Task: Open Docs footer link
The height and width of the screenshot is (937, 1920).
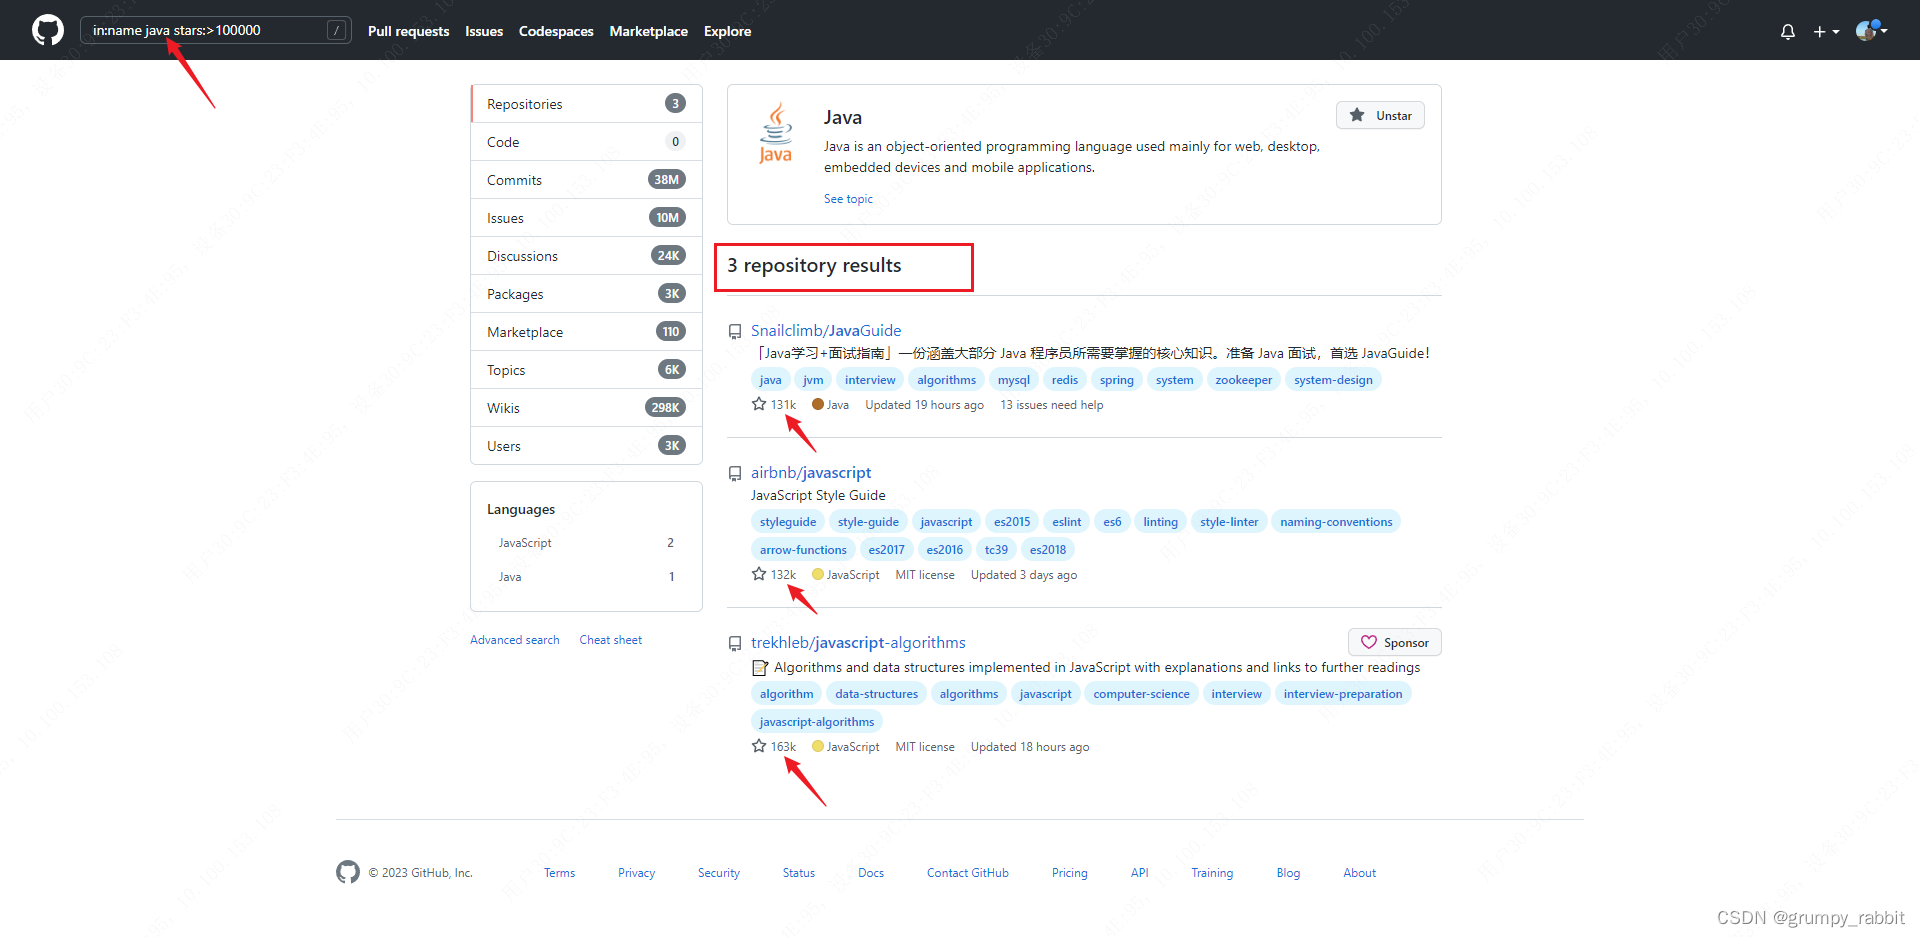Action: (871, 873)
